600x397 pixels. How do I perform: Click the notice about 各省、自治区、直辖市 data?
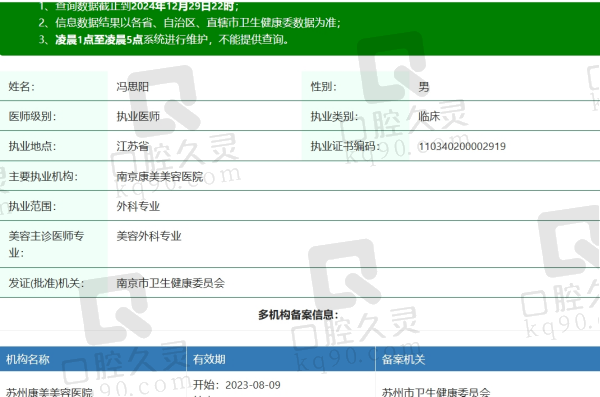197,23
